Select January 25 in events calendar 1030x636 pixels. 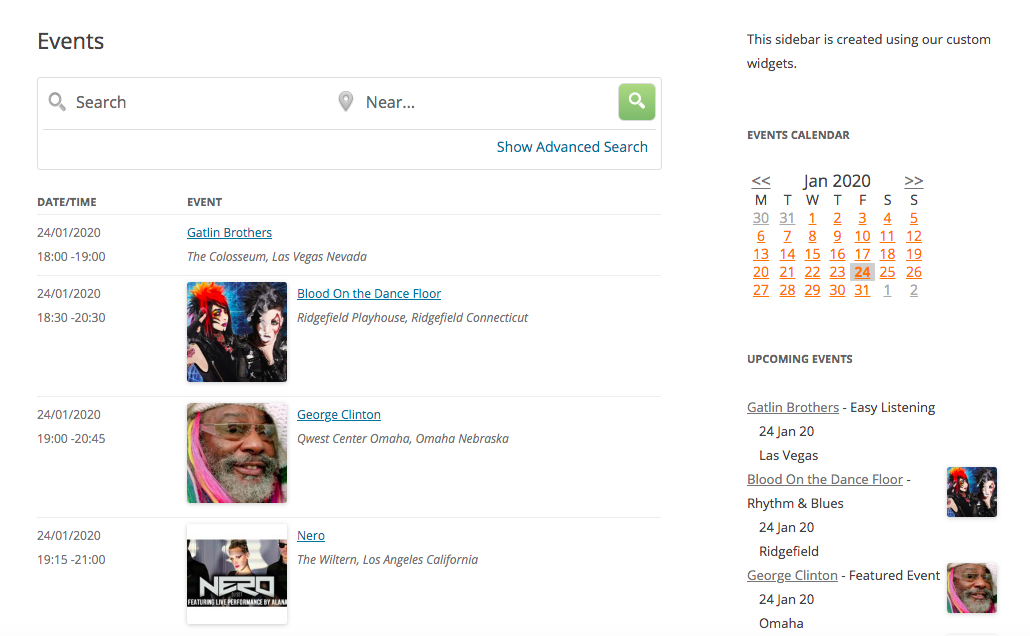click(x=887, y=272)
